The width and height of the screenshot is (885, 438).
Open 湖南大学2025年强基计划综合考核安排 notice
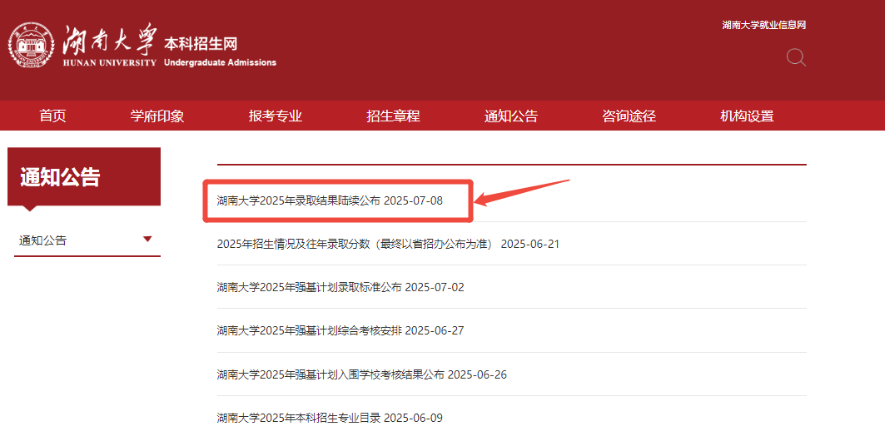340,331
